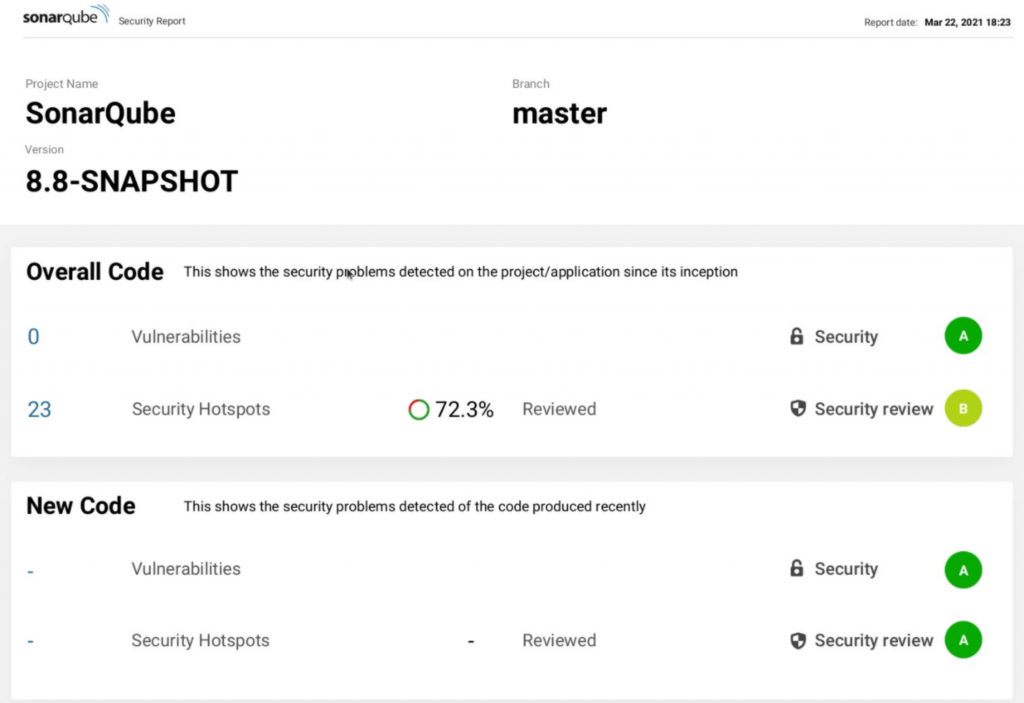Click the New Code description about recent code
This screenshot has width=1024, height=703.
coord(415,506)
